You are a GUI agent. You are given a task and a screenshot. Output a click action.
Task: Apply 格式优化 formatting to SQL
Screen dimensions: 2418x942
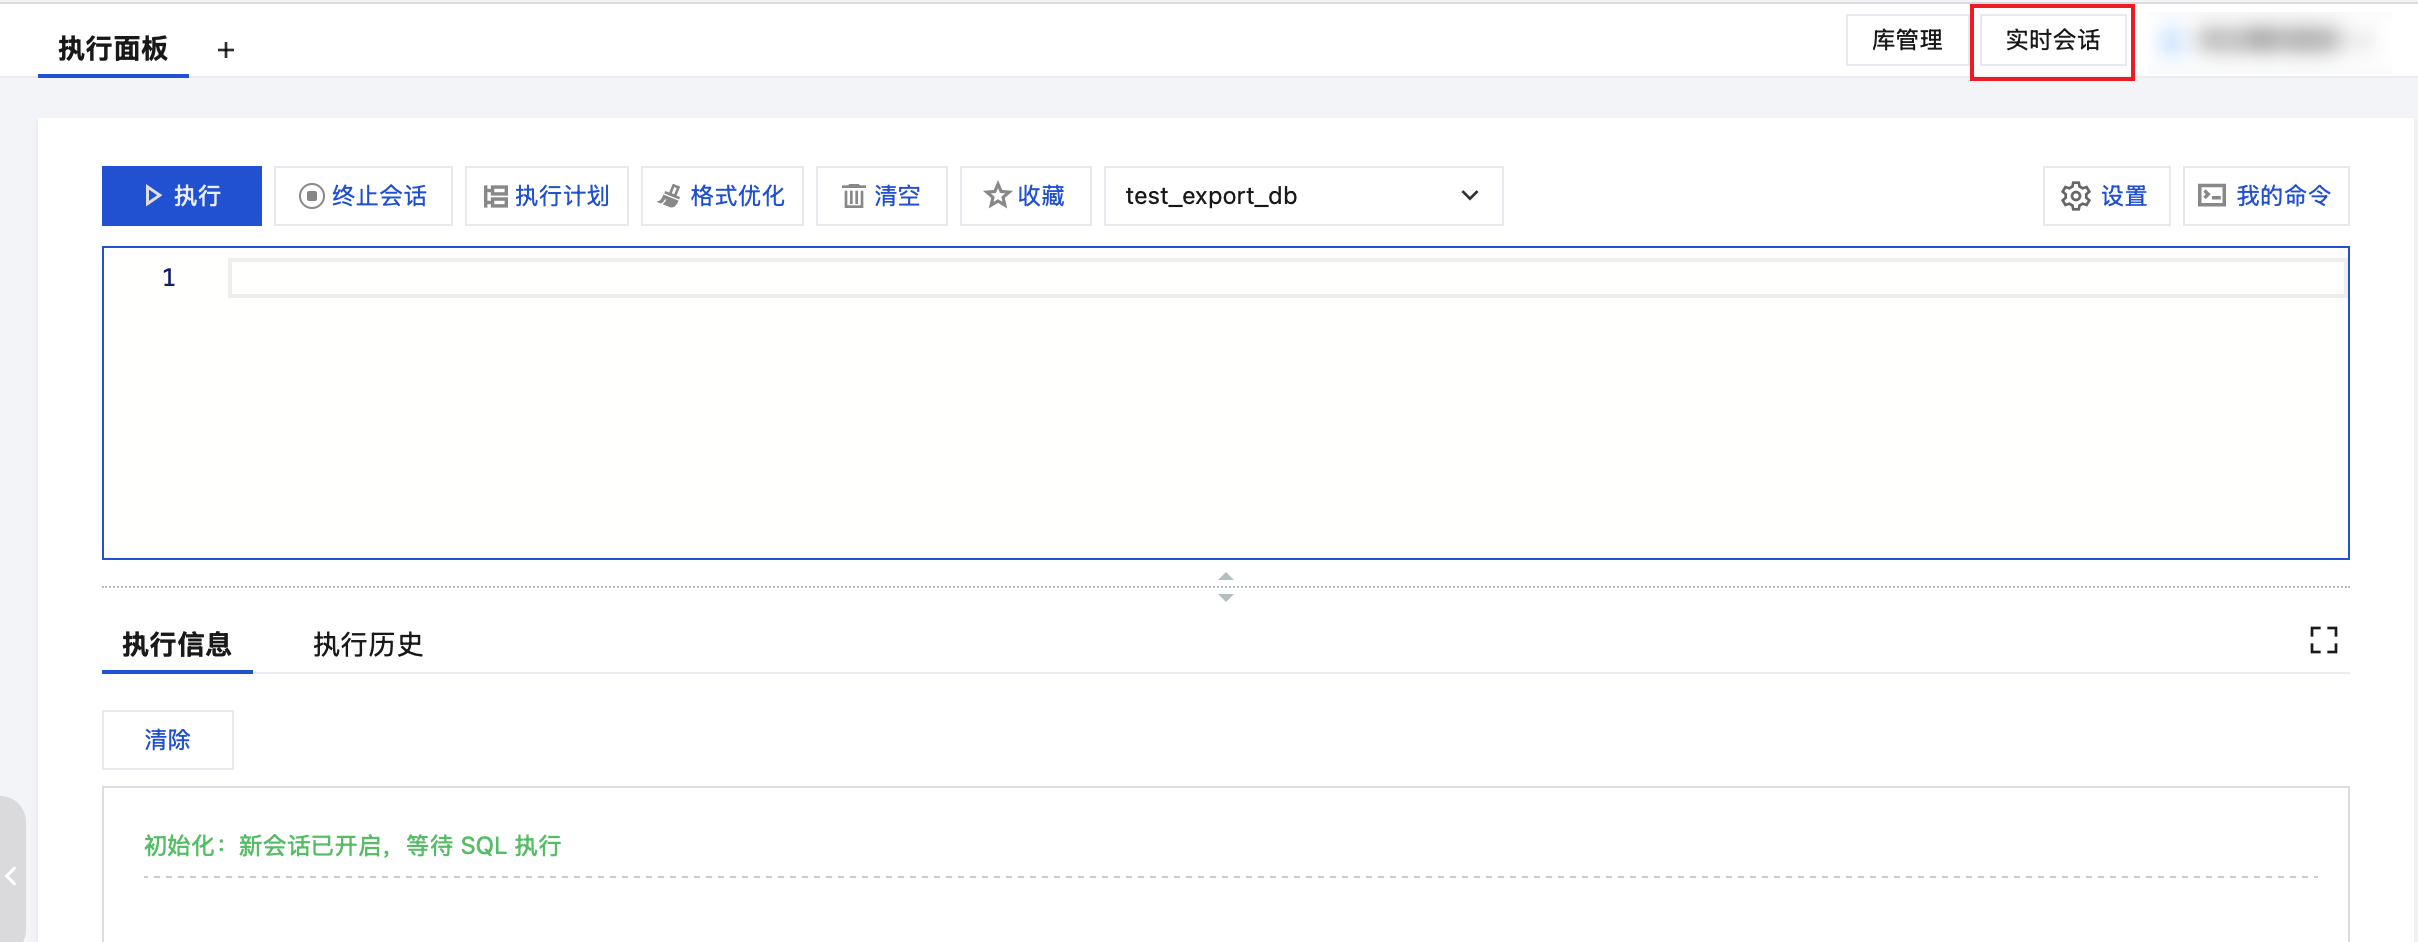722,196
